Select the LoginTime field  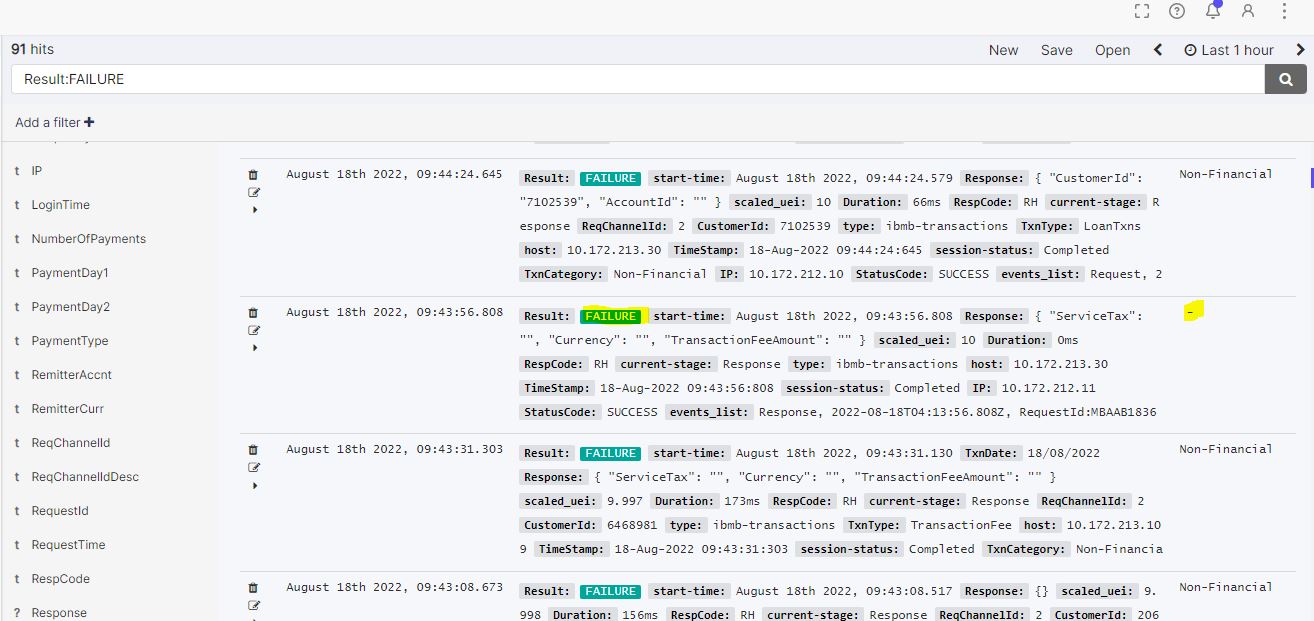point(61,205)
